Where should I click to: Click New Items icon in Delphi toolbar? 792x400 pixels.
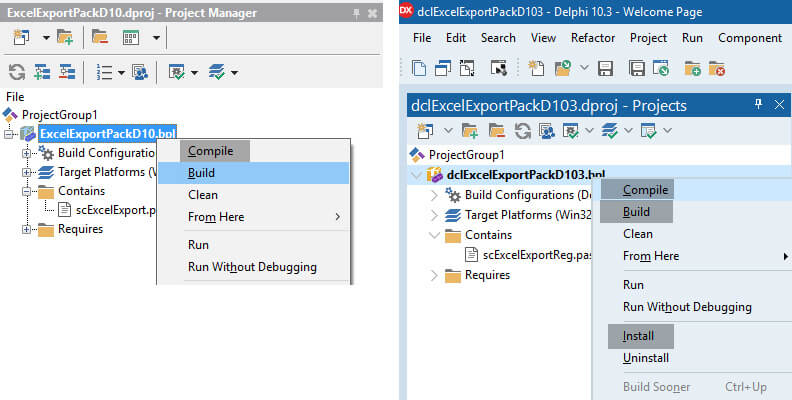click(x=536, y=68)
